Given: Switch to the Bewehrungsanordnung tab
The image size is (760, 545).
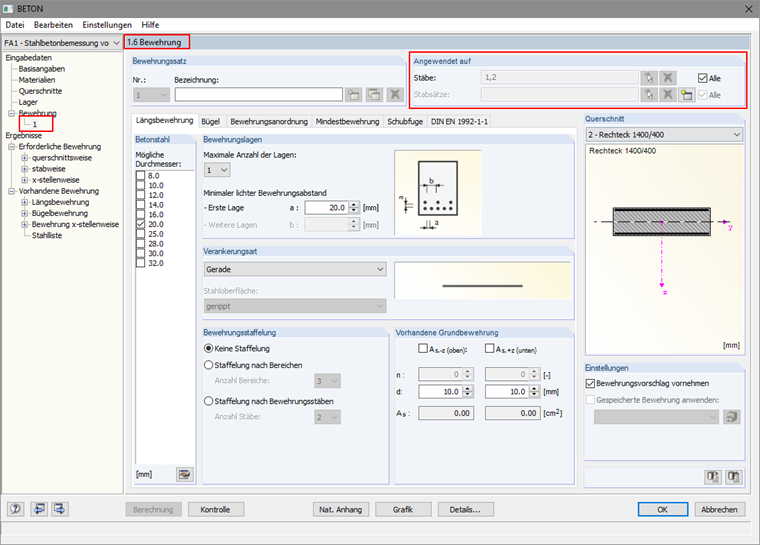Looking at the screenshot, I should click(x=269, y=121).
